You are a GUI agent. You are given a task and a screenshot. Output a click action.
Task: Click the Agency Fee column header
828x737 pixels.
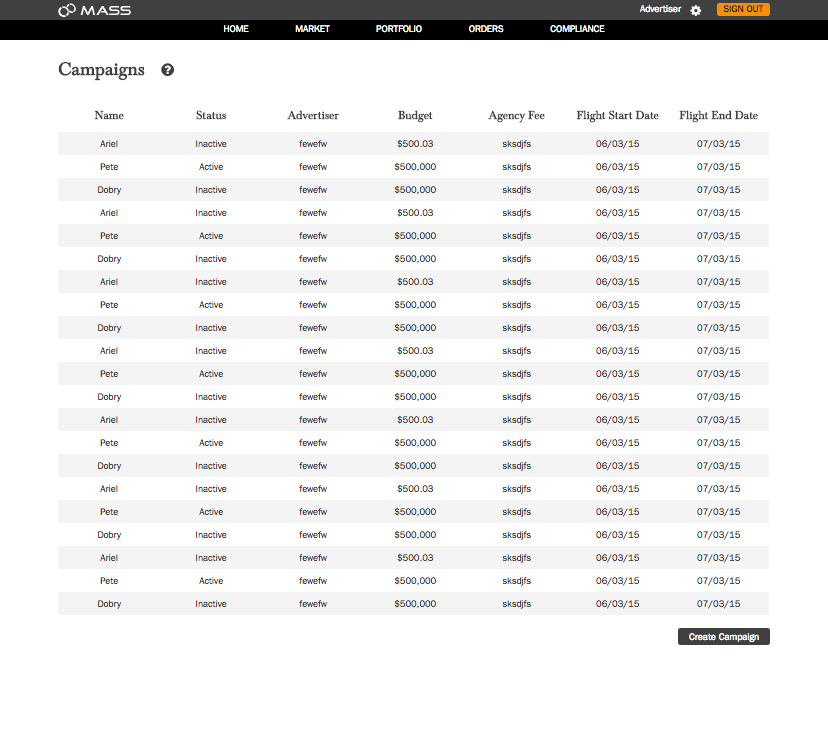click(516, 116)
